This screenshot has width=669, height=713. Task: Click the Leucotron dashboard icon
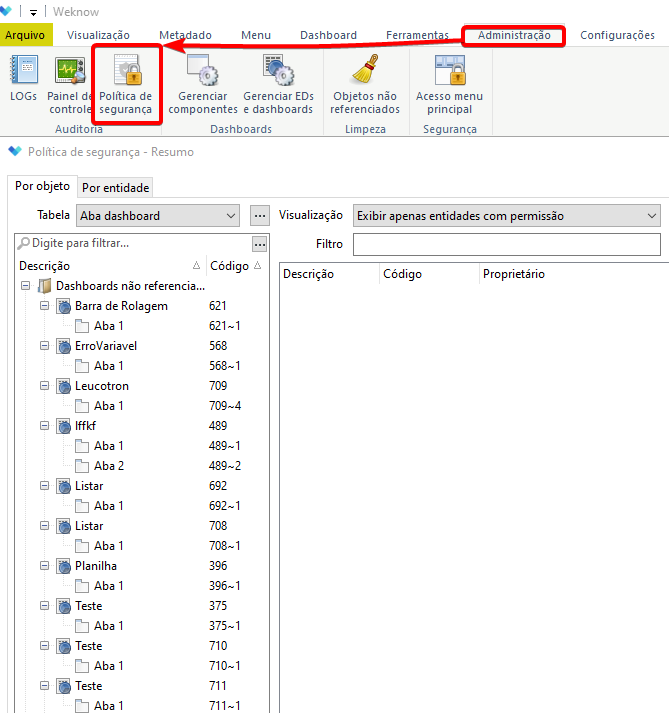pos(64,386)
